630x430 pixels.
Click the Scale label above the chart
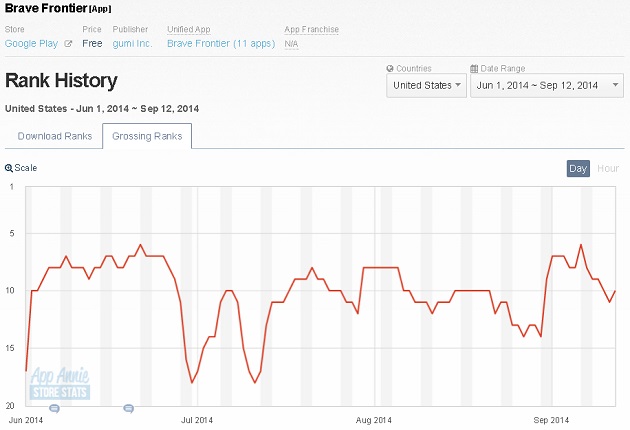click(26, 168)
